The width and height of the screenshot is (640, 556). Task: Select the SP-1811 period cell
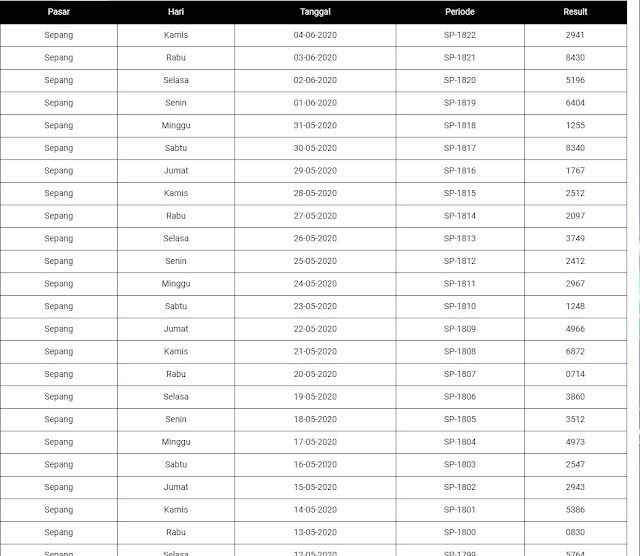460,284
